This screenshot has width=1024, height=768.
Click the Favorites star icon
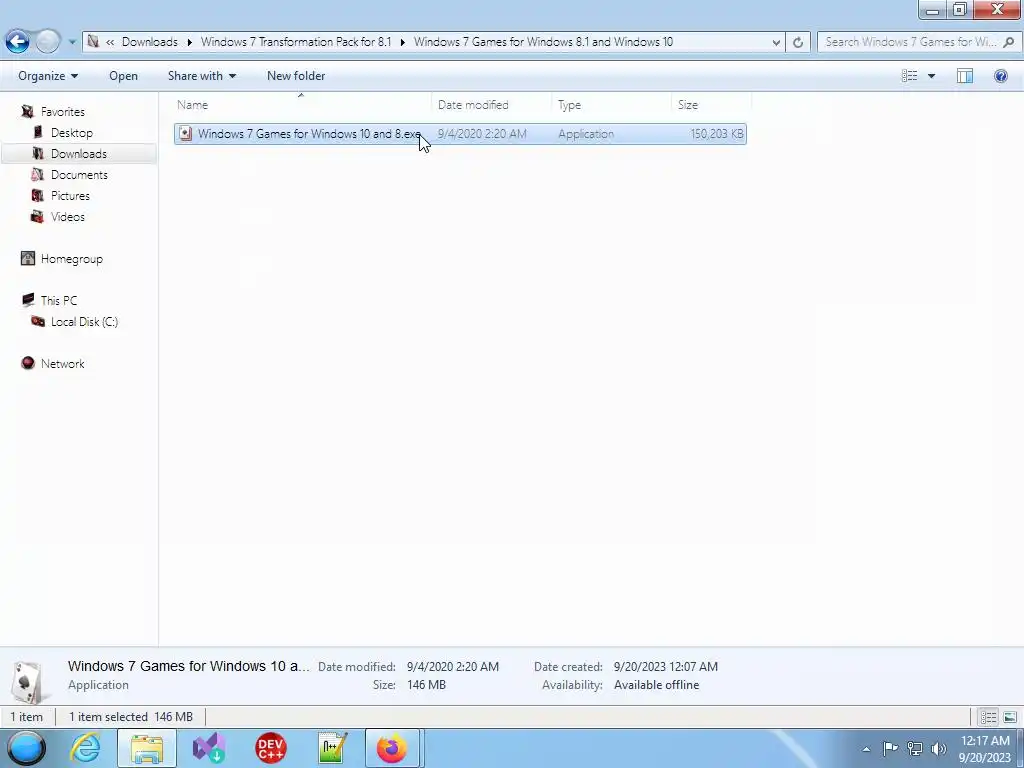(27, 112)
